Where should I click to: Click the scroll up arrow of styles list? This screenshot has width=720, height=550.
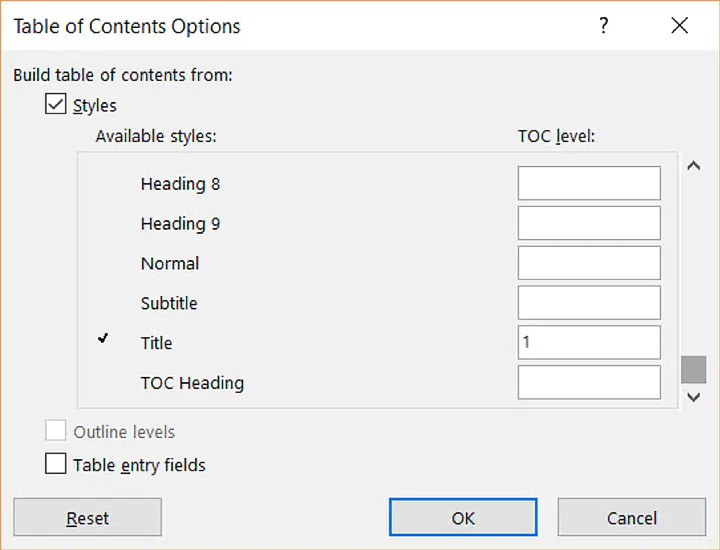693,166
